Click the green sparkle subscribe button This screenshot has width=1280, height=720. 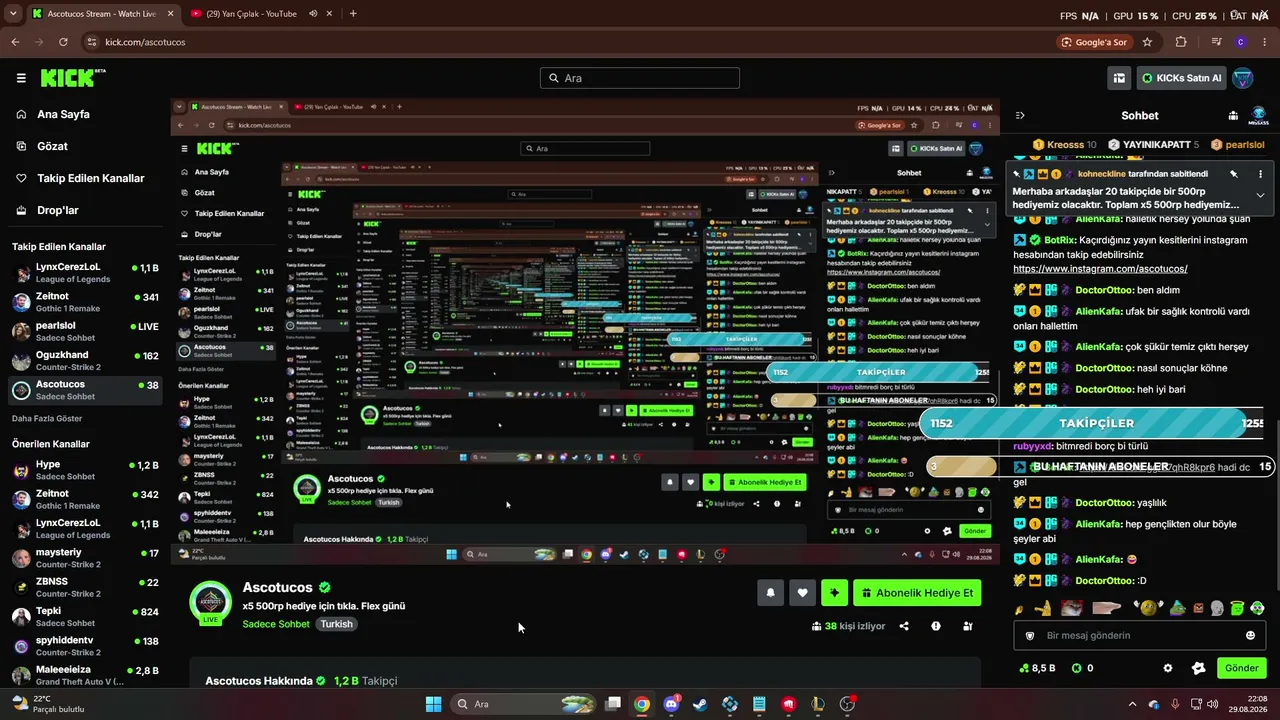(834, 593)
